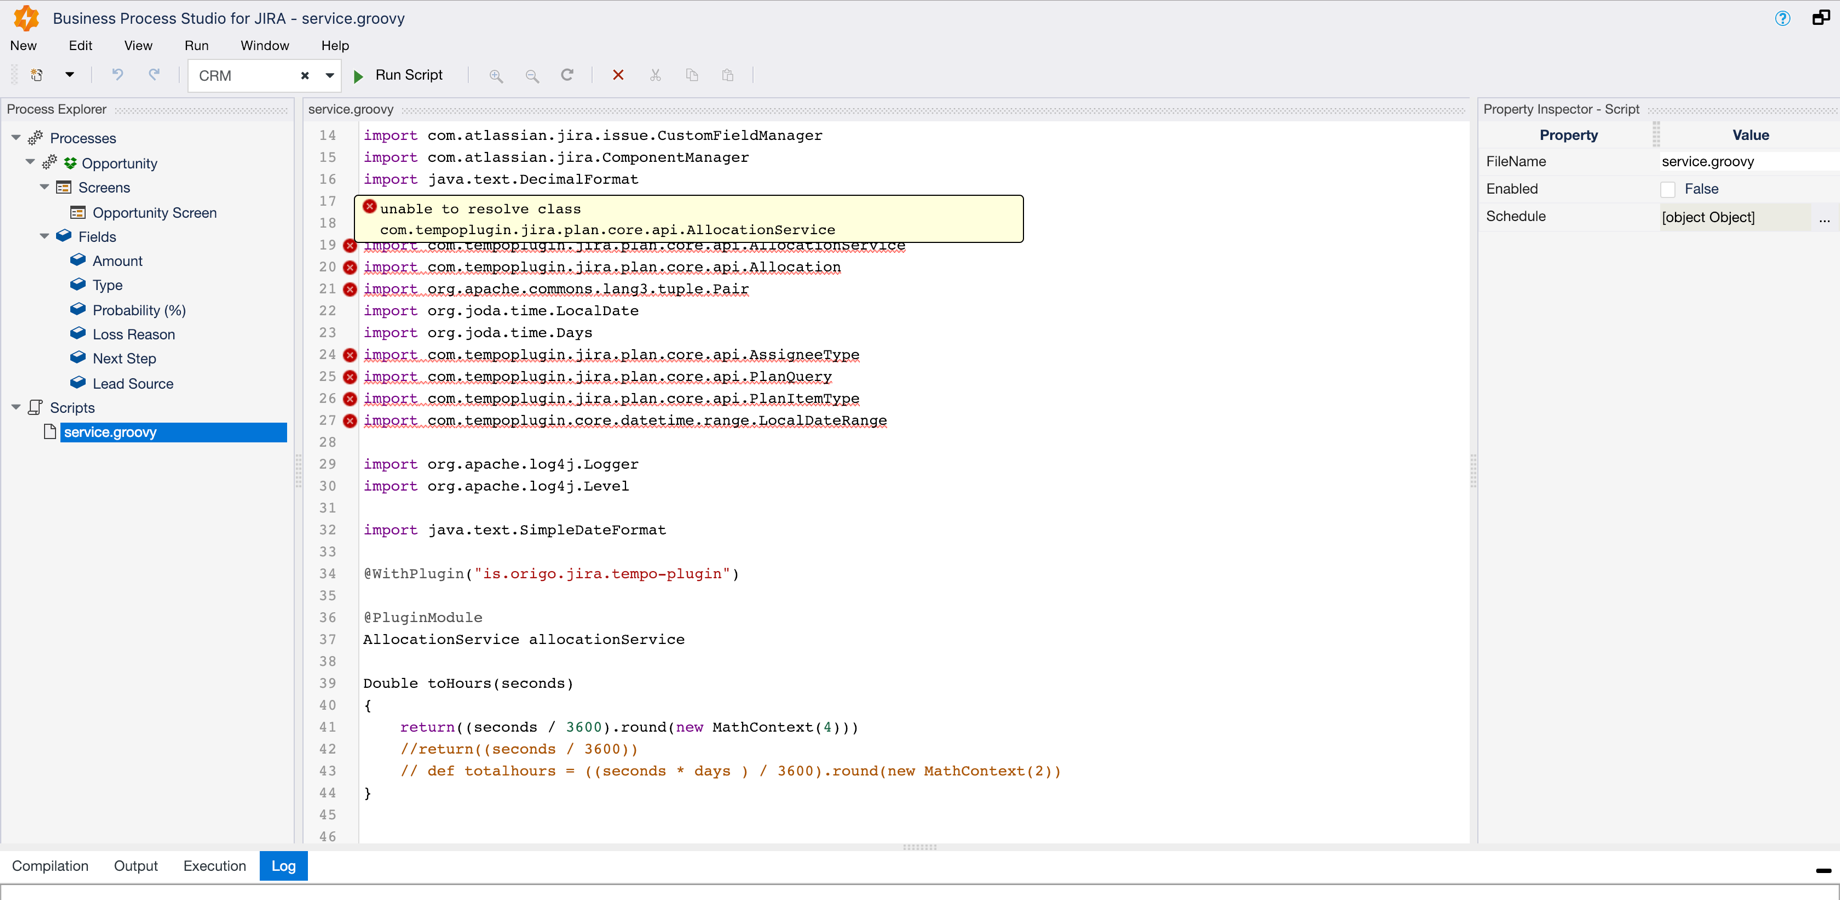Click the Schedule ellipsis button
The height and width of the screenshot is (900, 1840).
pyautogui.click(x=1825, y=217)
